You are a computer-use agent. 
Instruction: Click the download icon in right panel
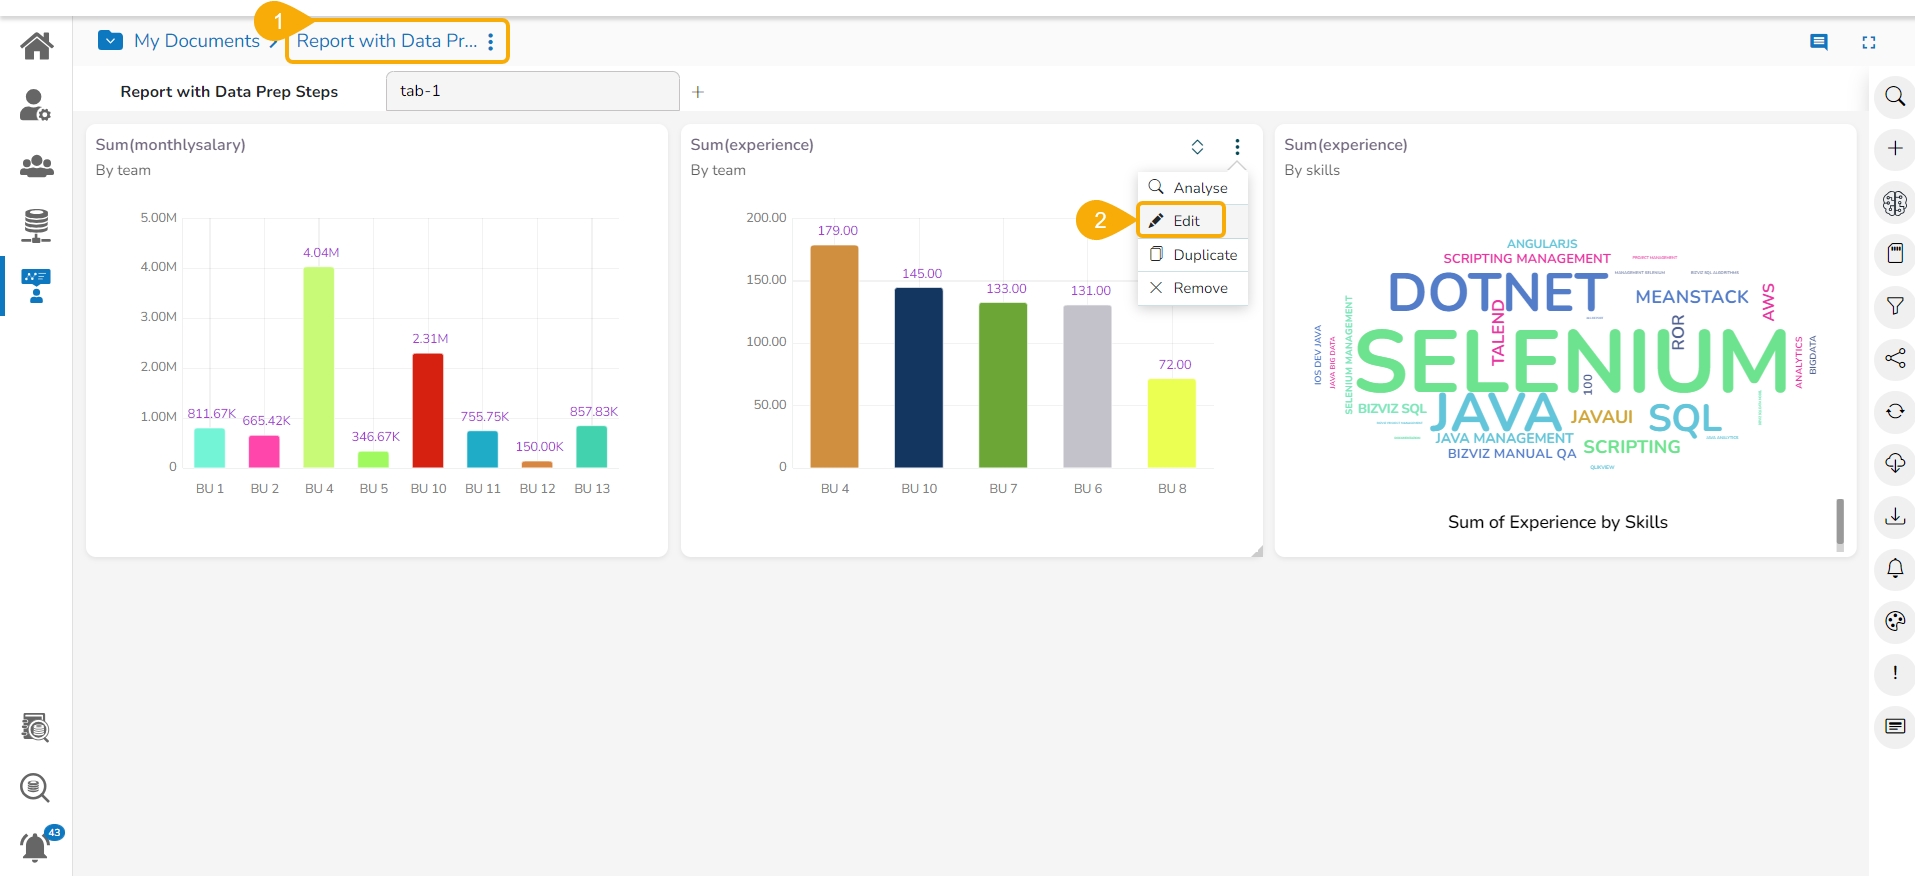[1895, 516]
